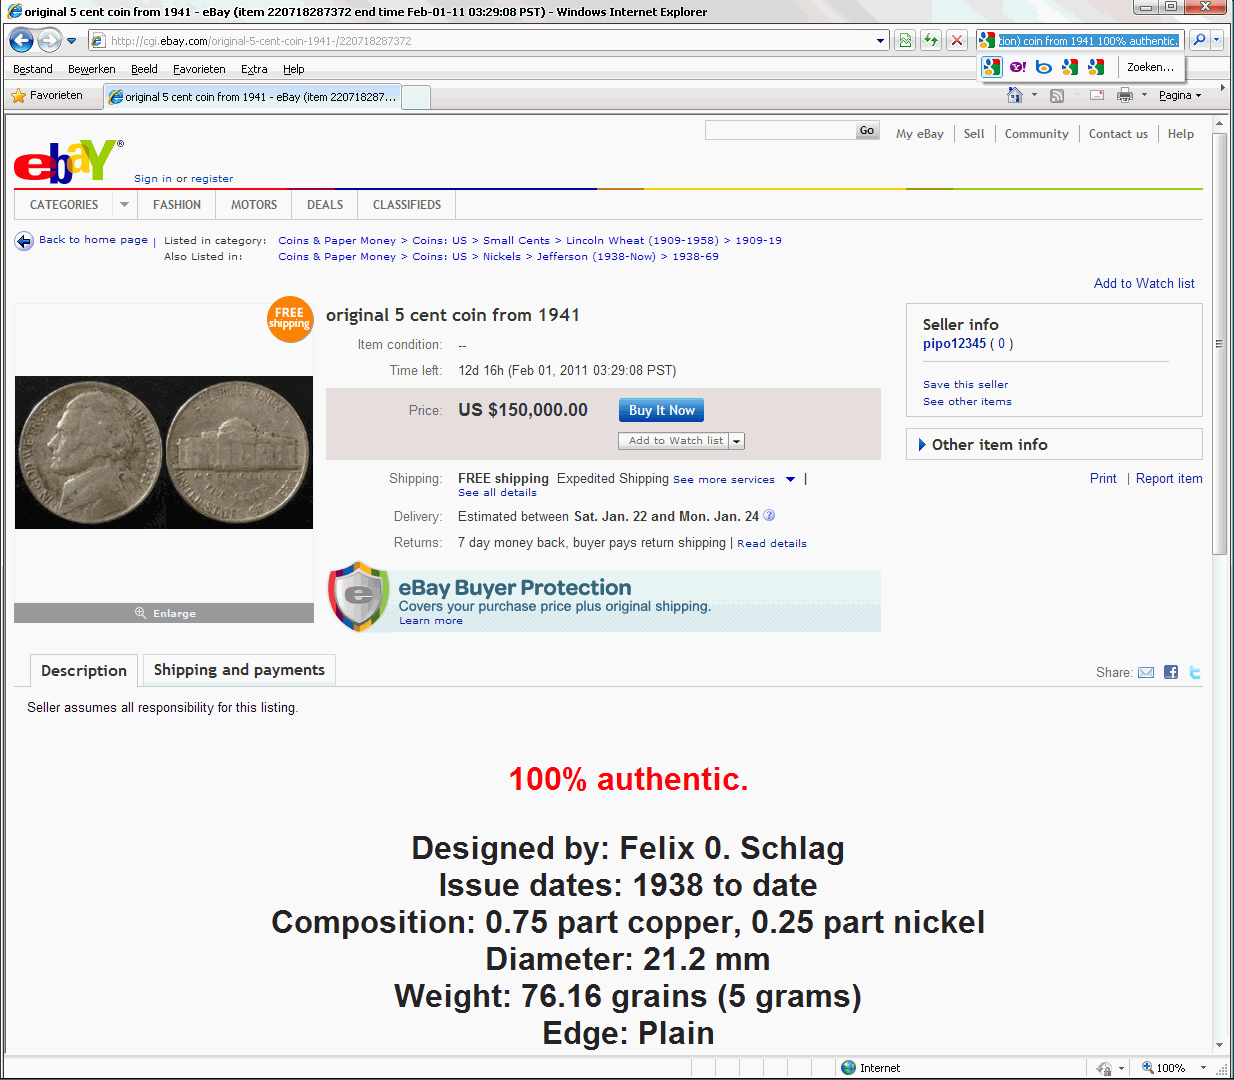Refresh the page with green arrows icon
The image size is (1234, 1080).
pos(931,41)
